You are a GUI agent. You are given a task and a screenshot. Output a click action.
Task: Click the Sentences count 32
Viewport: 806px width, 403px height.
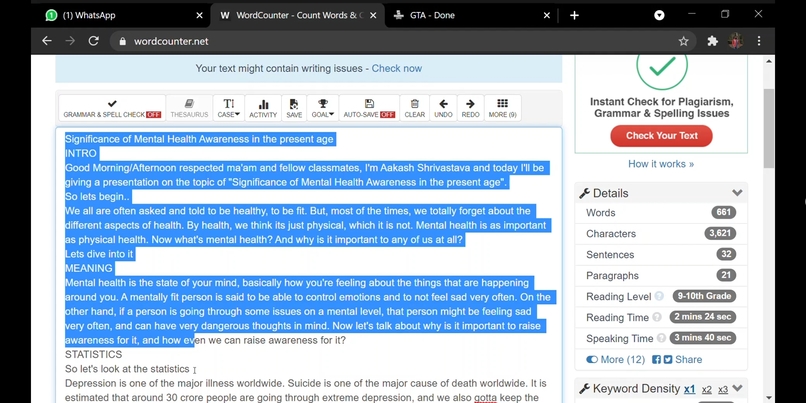point(726,254)
